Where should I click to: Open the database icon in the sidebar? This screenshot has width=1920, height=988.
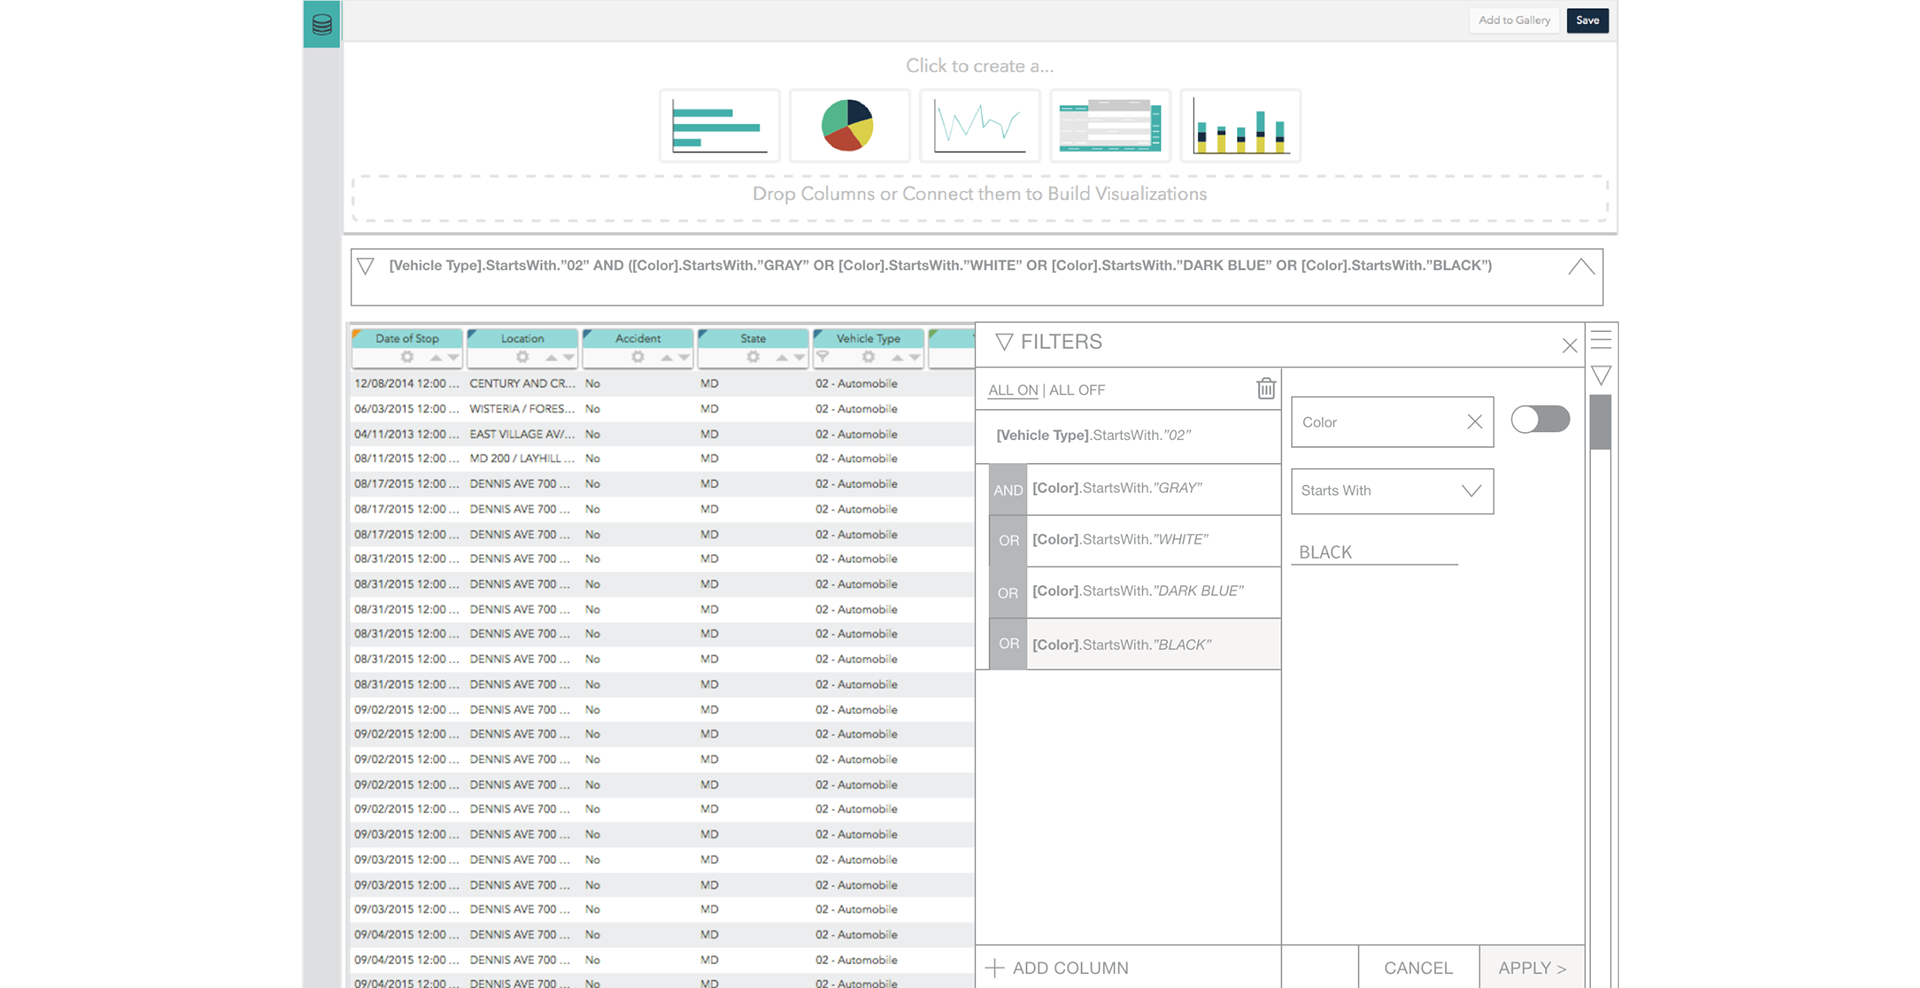(x=321, y=24)
